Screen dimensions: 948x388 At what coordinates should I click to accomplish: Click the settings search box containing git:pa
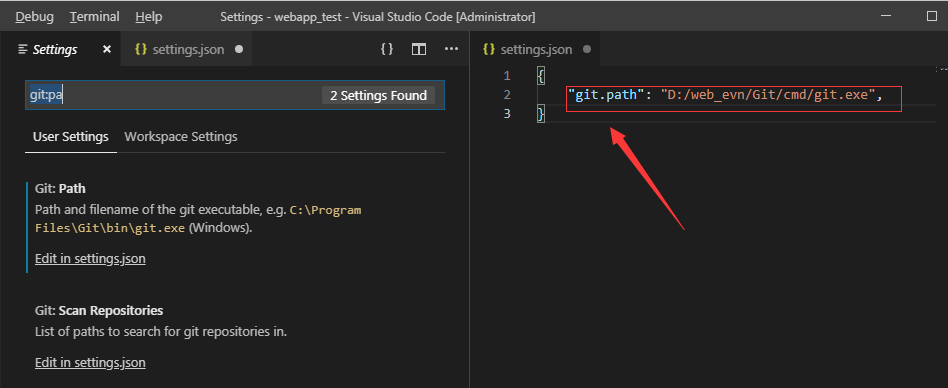point(235,95)
